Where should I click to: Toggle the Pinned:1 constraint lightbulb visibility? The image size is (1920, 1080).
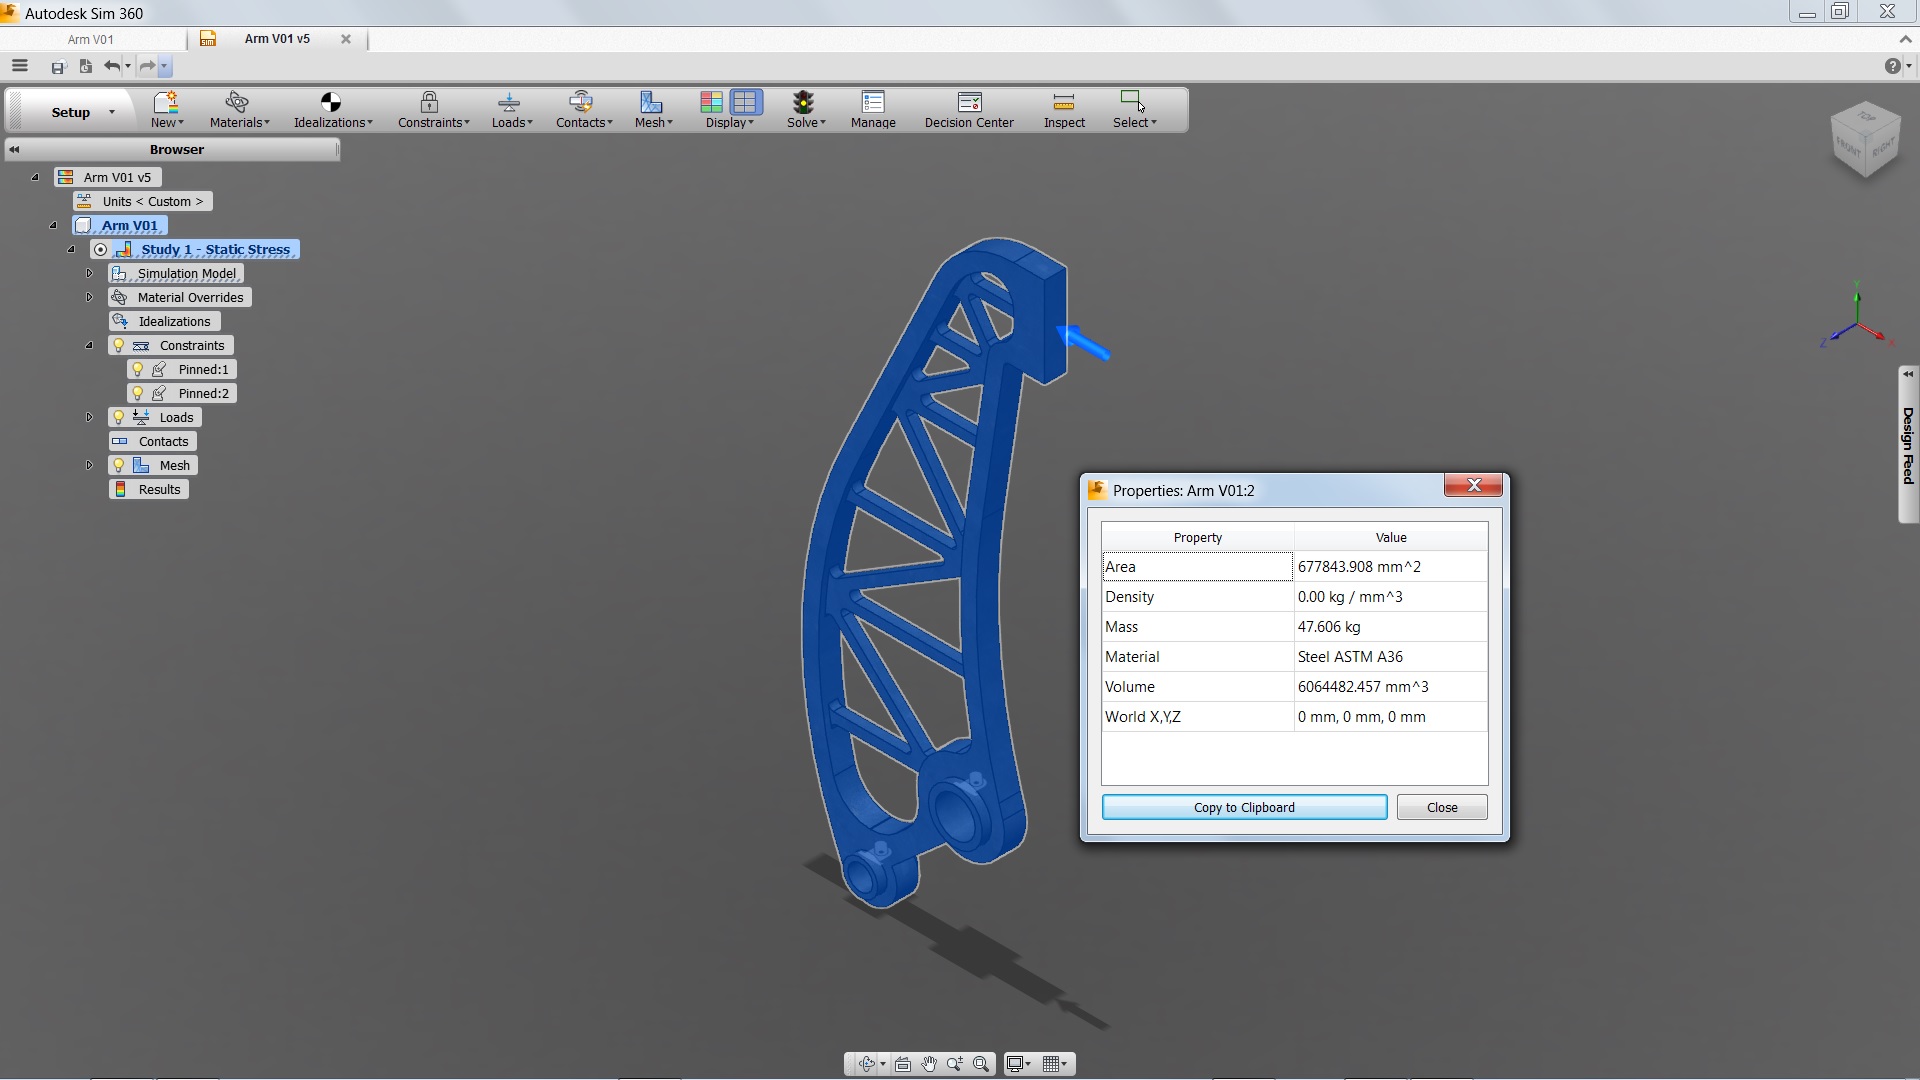[138, 369]
